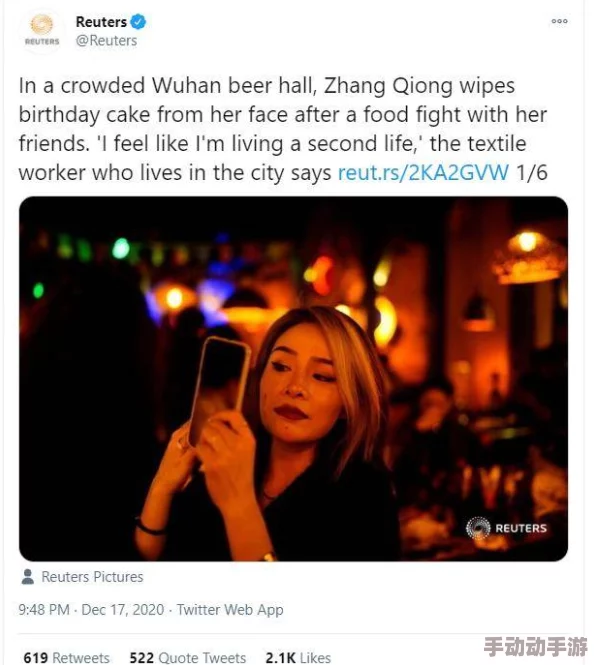Click the Reuters watermark logo on photo
Screen dimensions: 594x665
506,528
